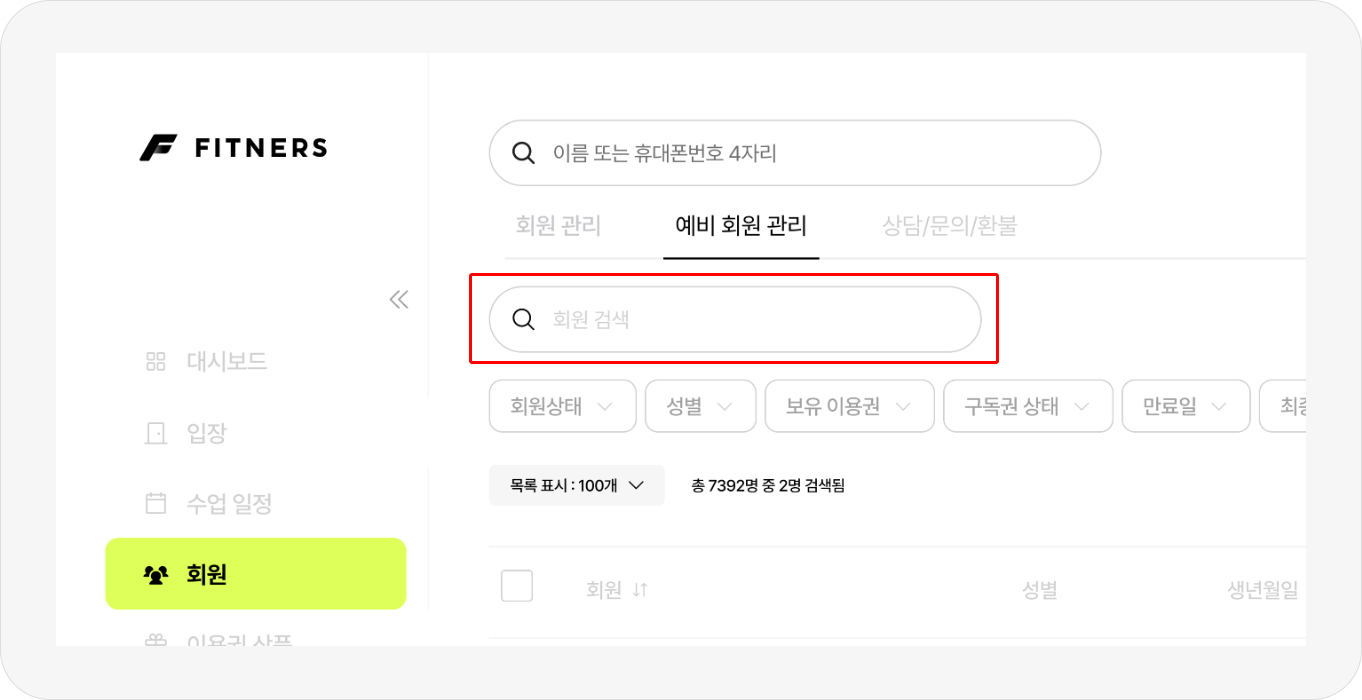Click the gift icon for 이용권 상품
This screenshot has width=1362, height=700.
156,640
